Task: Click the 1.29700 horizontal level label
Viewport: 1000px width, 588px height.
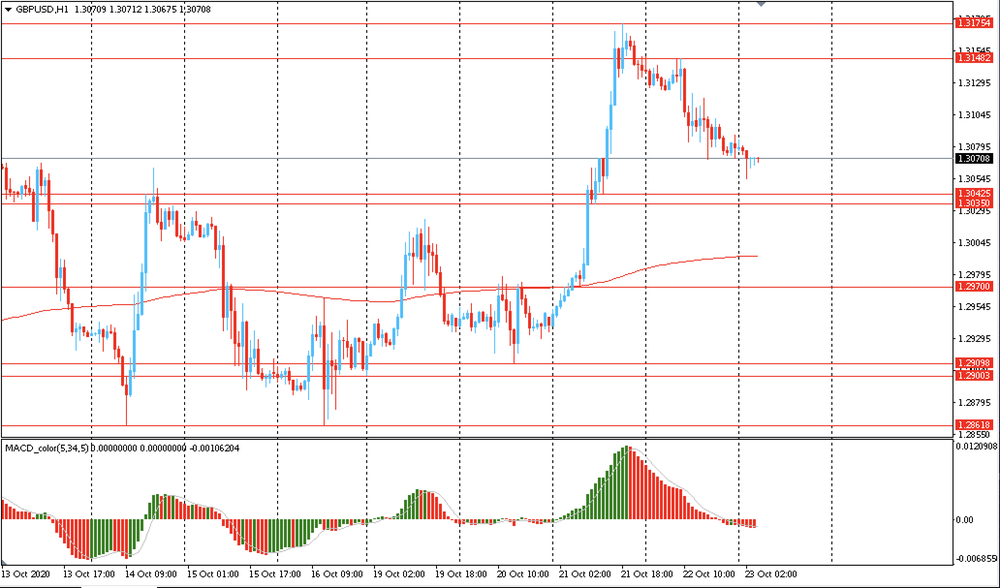Action: click(973, 287)
